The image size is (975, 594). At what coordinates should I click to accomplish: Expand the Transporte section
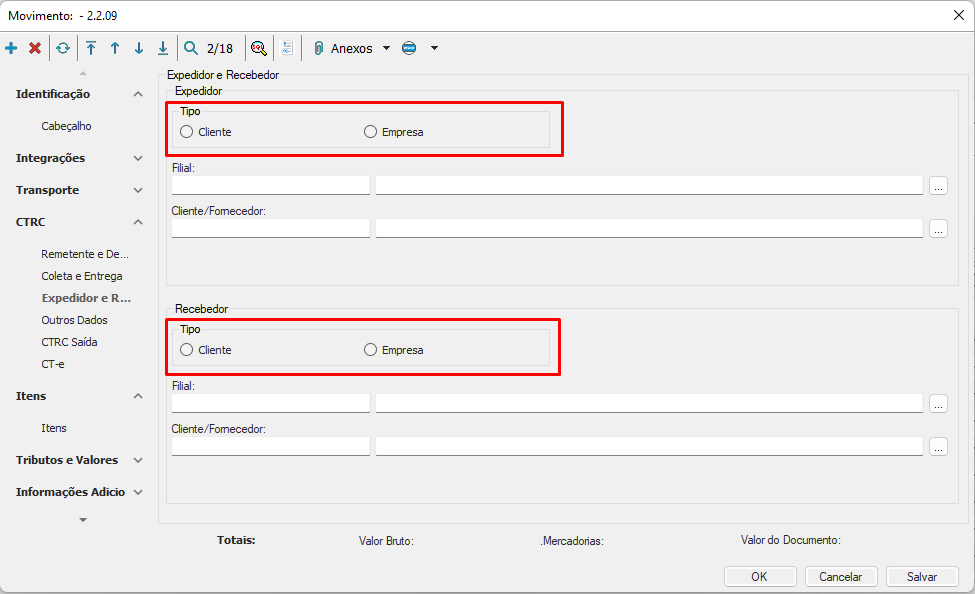click(x=138, y=190)
